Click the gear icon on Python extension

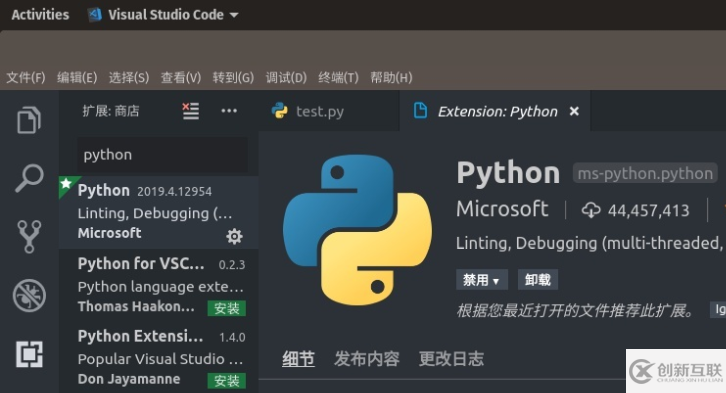(x=234, y=236)
